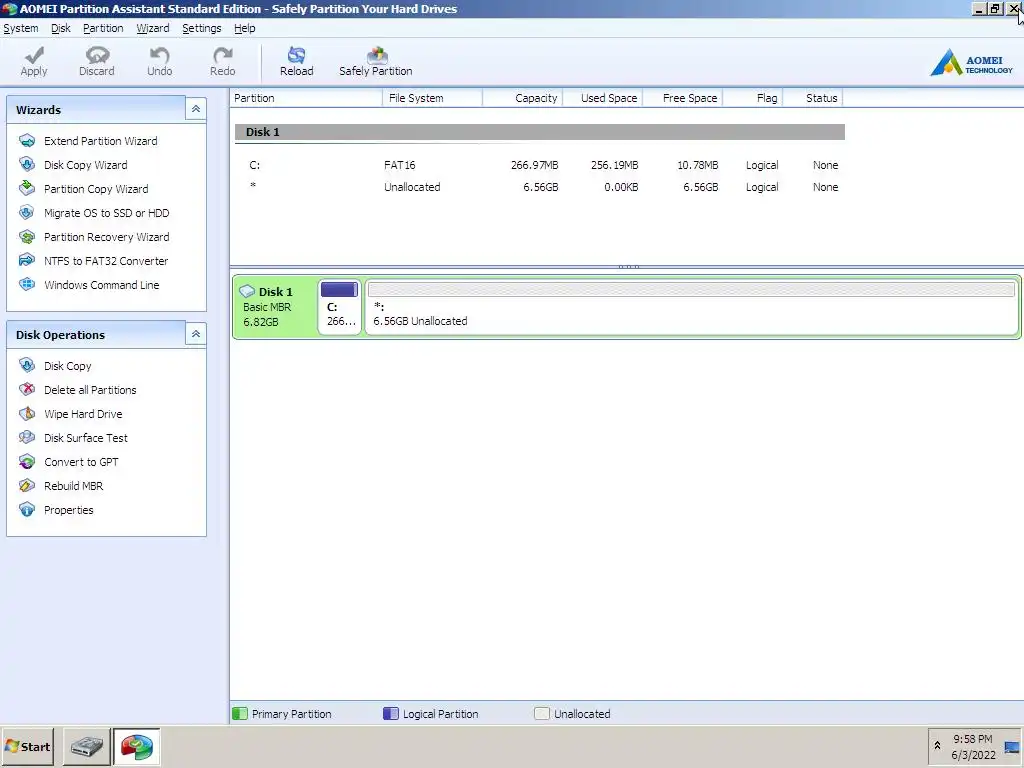1024x768 pixels.
Task: Open the Partition menu
Action: [103, 28]
